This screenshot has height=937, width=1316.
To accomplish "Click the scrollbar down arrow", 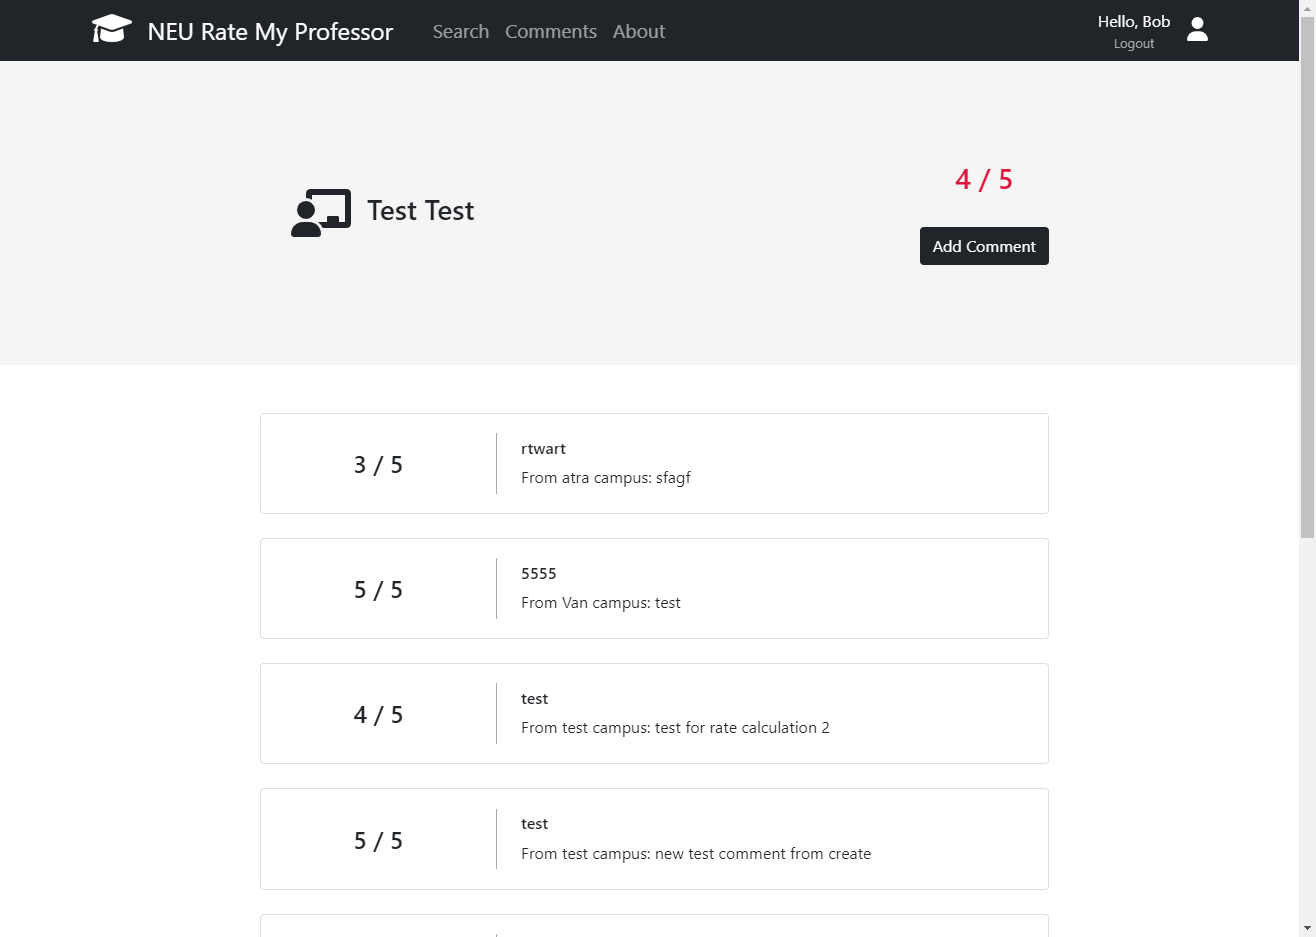I will [1307, 929].
